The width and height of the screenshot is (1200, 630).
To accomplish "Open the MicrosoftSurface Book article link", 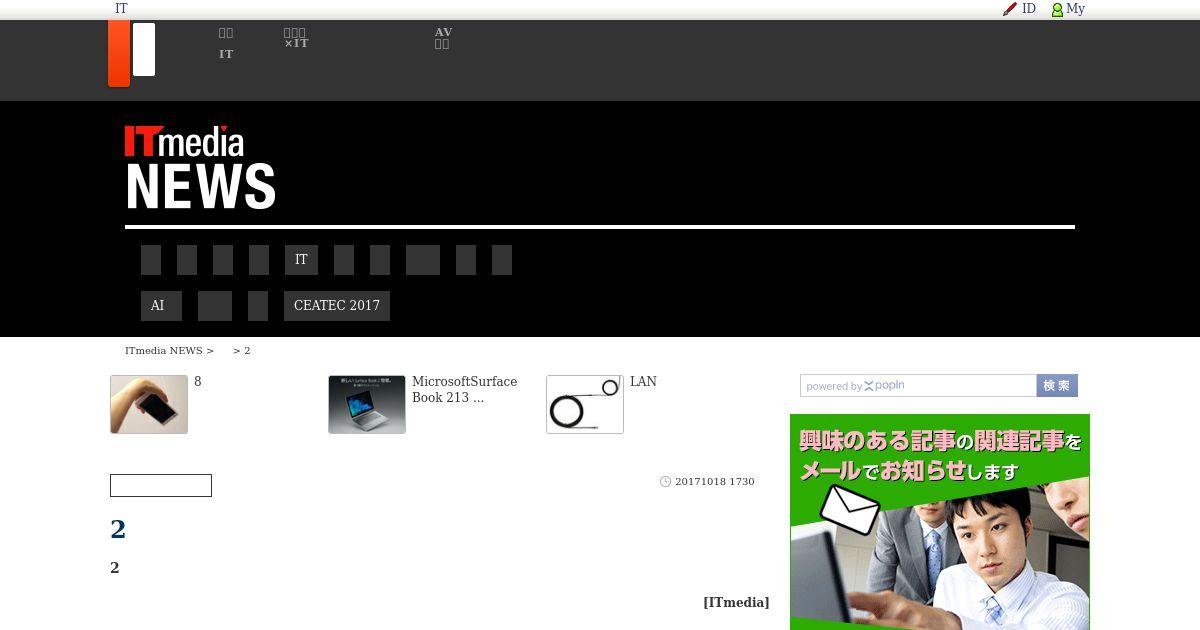I will coord(465,390).
